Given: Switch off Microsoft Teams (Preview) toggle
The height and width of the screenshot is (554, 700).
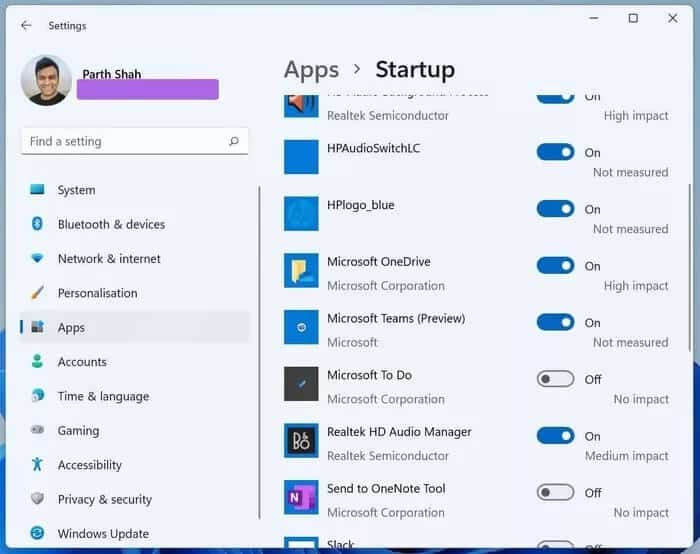Looking at the screenshot, I should coord(555,322).
